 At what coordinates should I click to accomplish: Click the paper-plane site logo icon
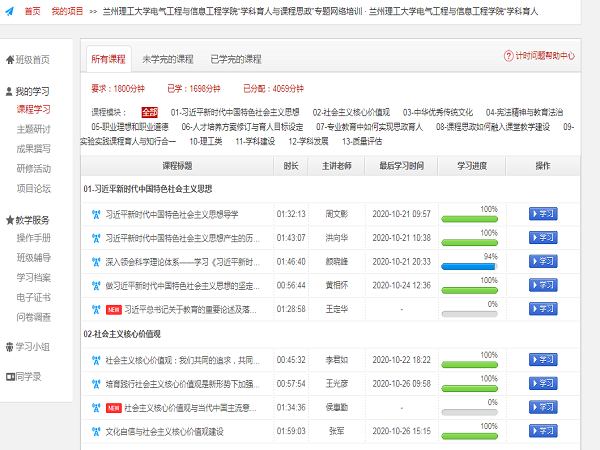[x=9, y=11]
